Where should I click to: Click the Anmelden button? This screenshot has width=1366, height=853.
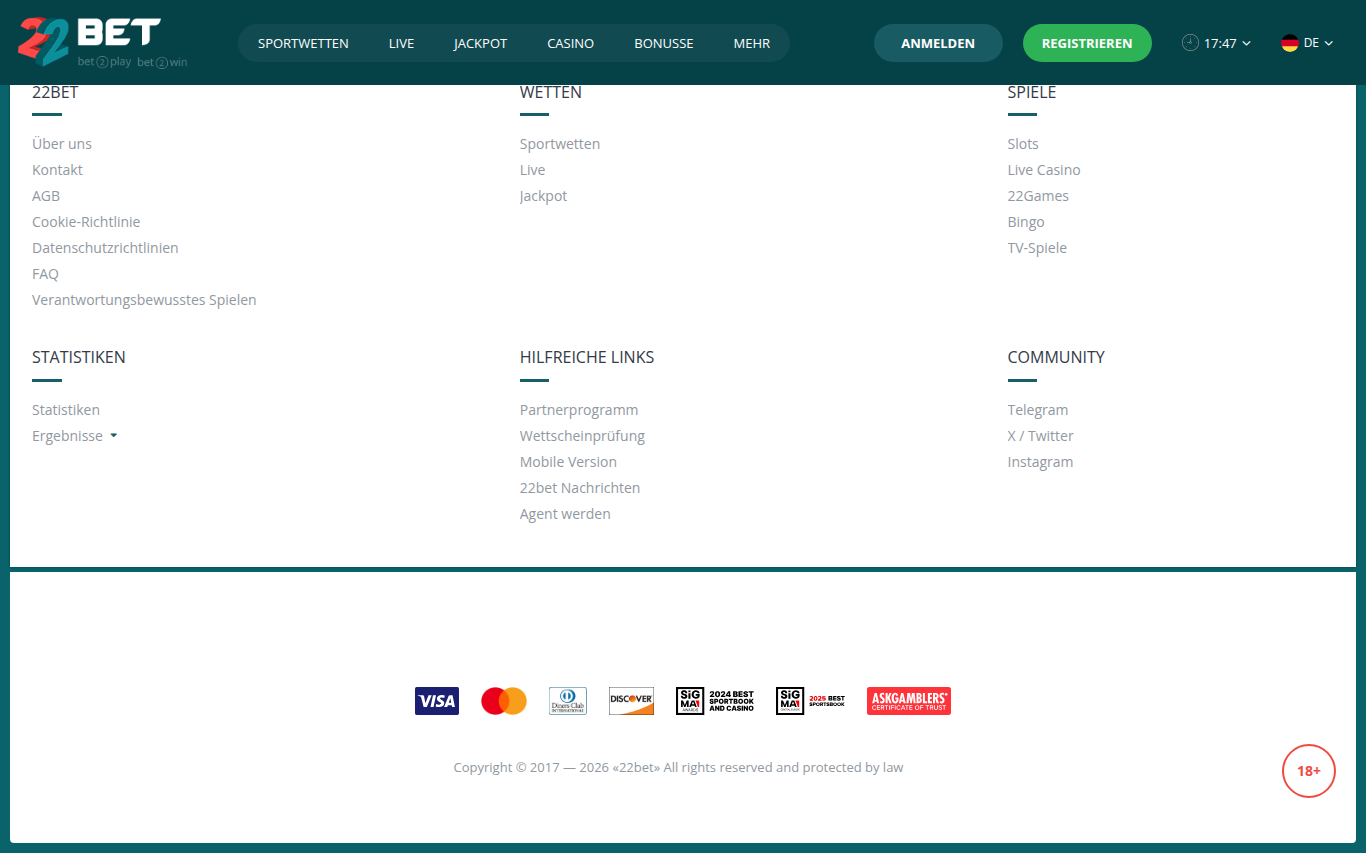click(938, 43)
